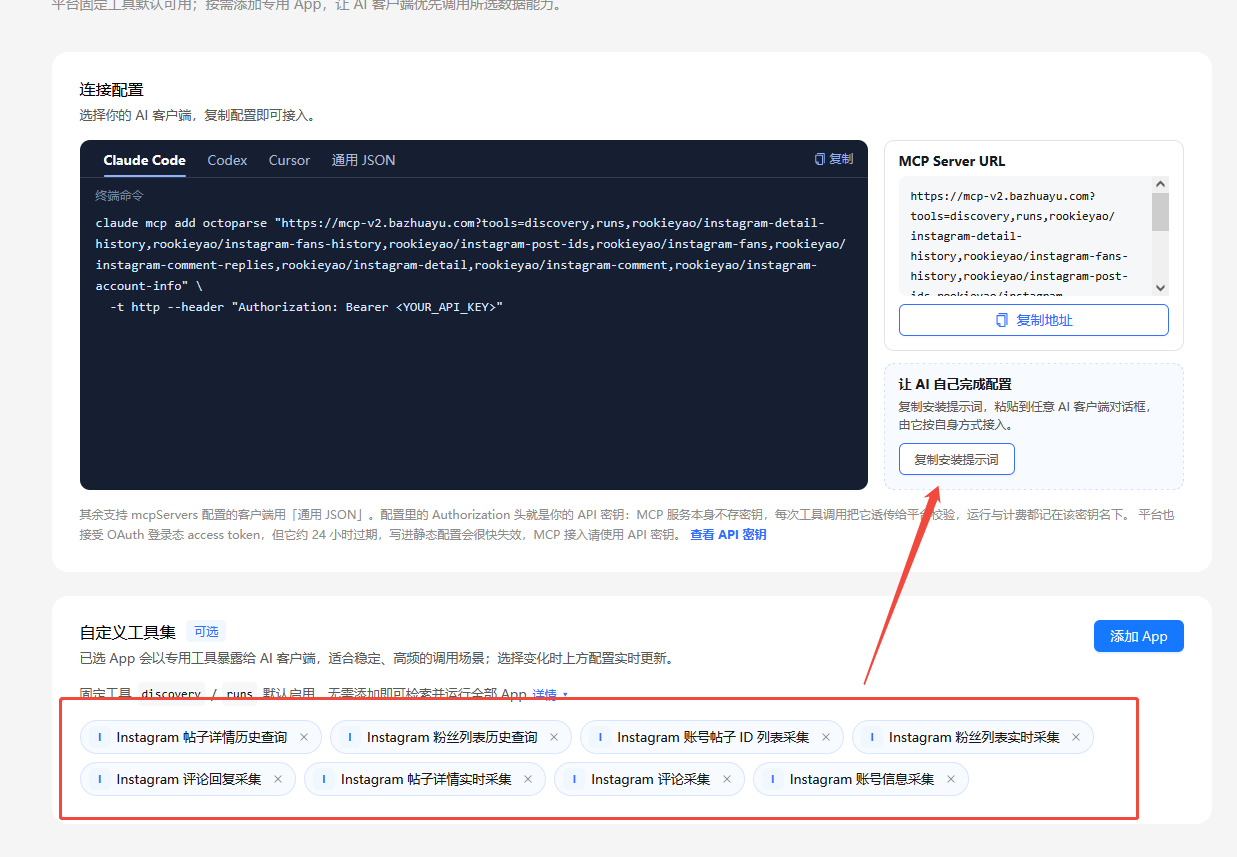Remove the Instagram 账号信息采集 chip
Image resolution: width=1237 pixels, height=857 pixels.
951,779
